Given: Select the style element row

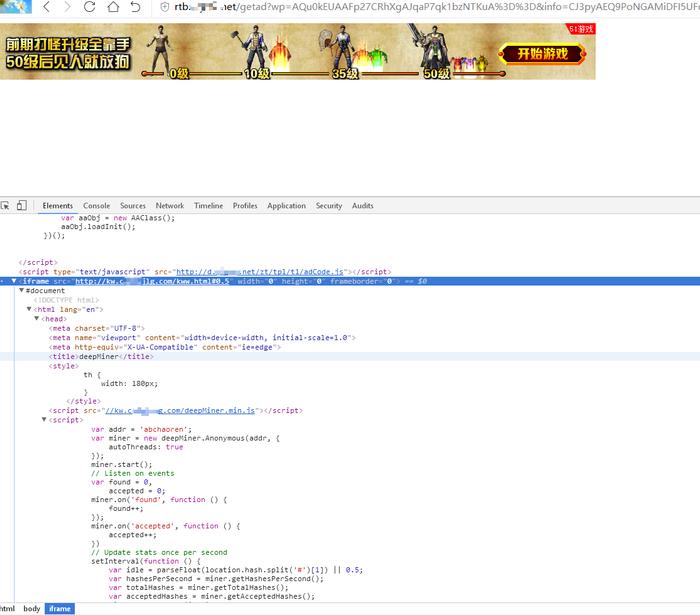Looking at the screenshot, I should [64, 366].
